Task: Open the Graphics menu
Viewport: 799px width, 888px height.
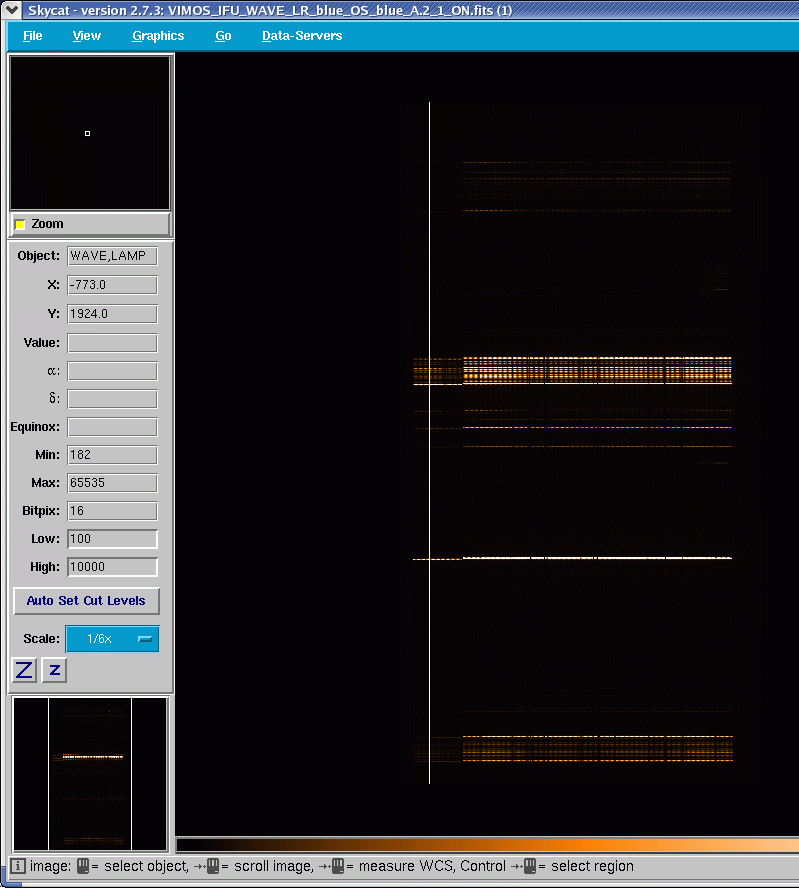Action: click(158, 36)
